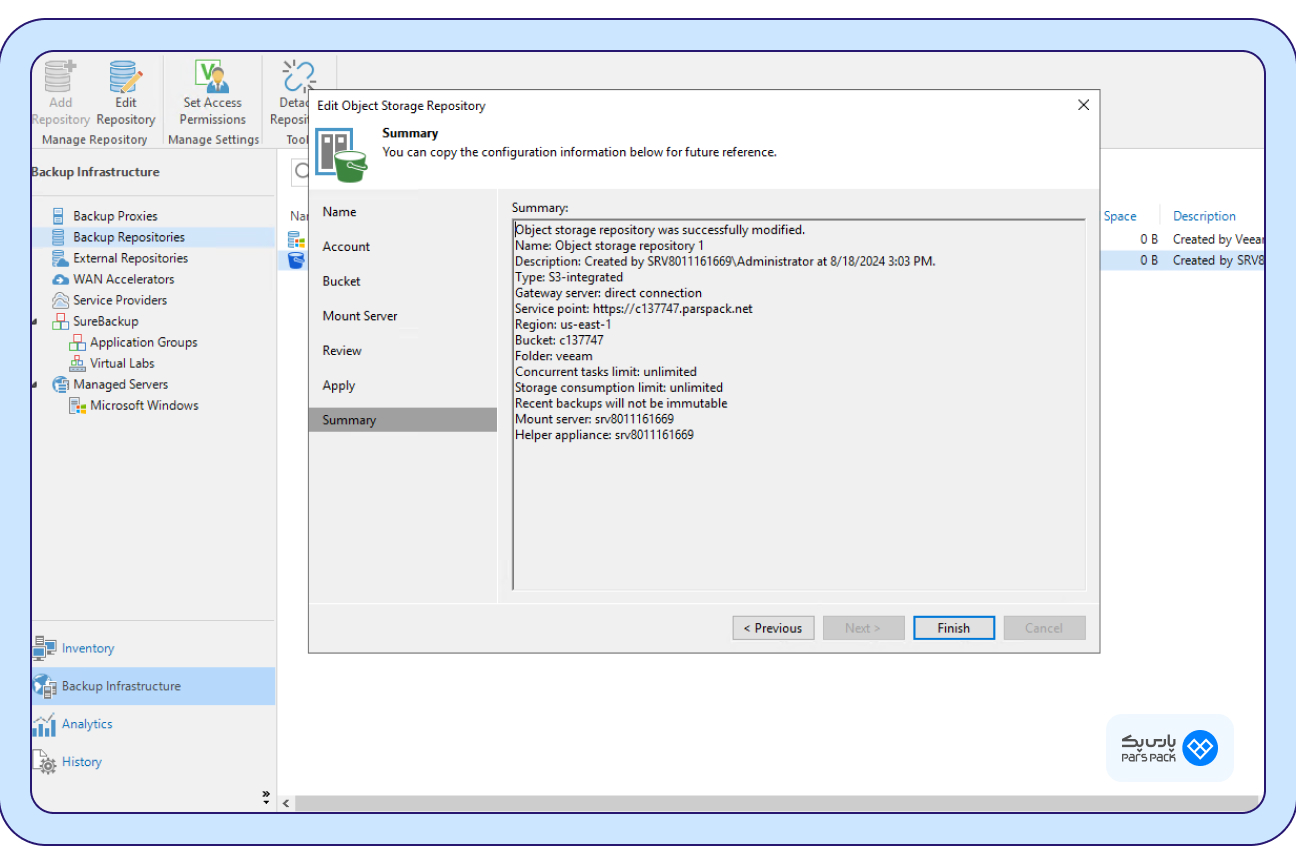
Task: Select Virtual Labs in the tree
Action: point(122,363)
